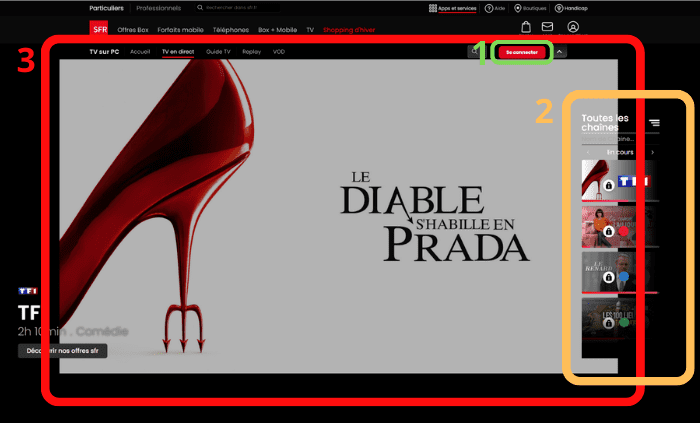Viewport: 700px width, 423px height.
Task: Switch to the Accueil tab
Action: coord(140,52)
